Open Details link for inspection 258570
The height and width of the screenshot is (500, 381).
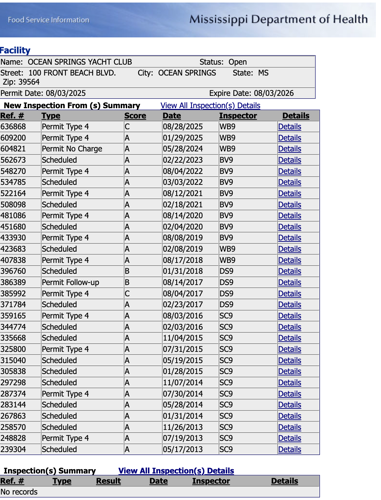289,427
